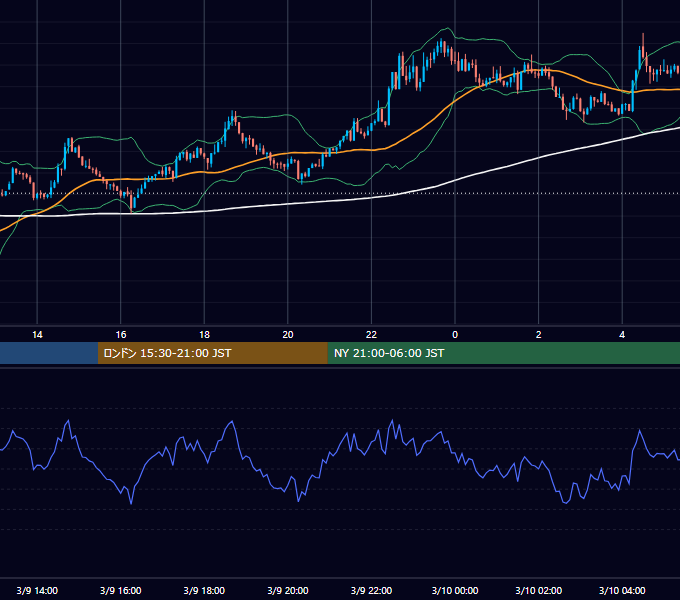Viewport: 680px width, 600px height.
Task: Click the '0' hour label on price chart axis
Action: pos(455,335)
